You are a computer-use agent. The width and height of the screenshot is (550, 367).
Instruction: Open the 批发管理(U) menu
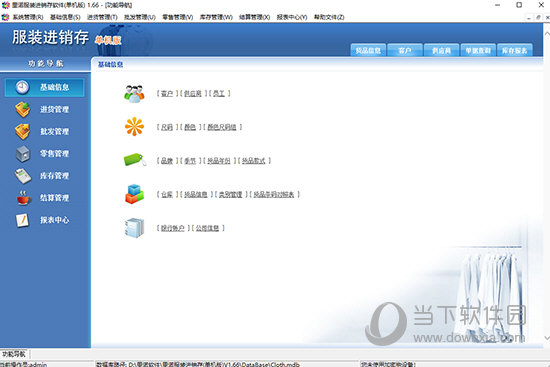coord(140,17)
